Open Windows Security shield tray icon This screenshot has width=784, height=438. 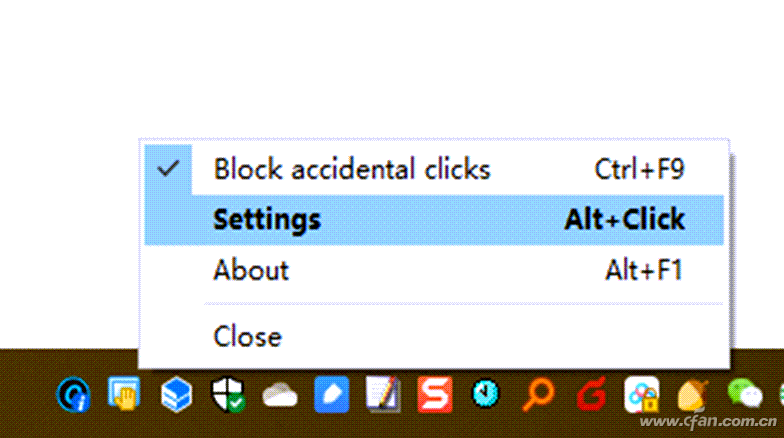[228, 394]
